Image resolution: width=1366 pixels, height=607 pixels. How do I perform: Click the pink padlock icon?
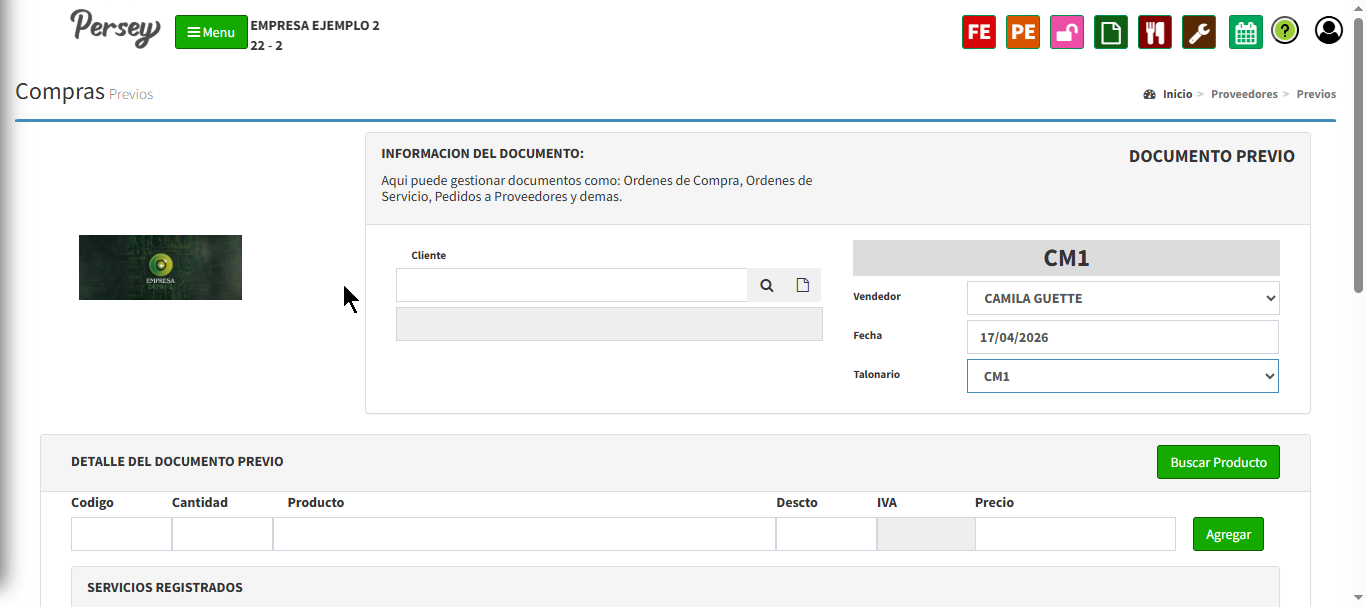click(1067, 32)
